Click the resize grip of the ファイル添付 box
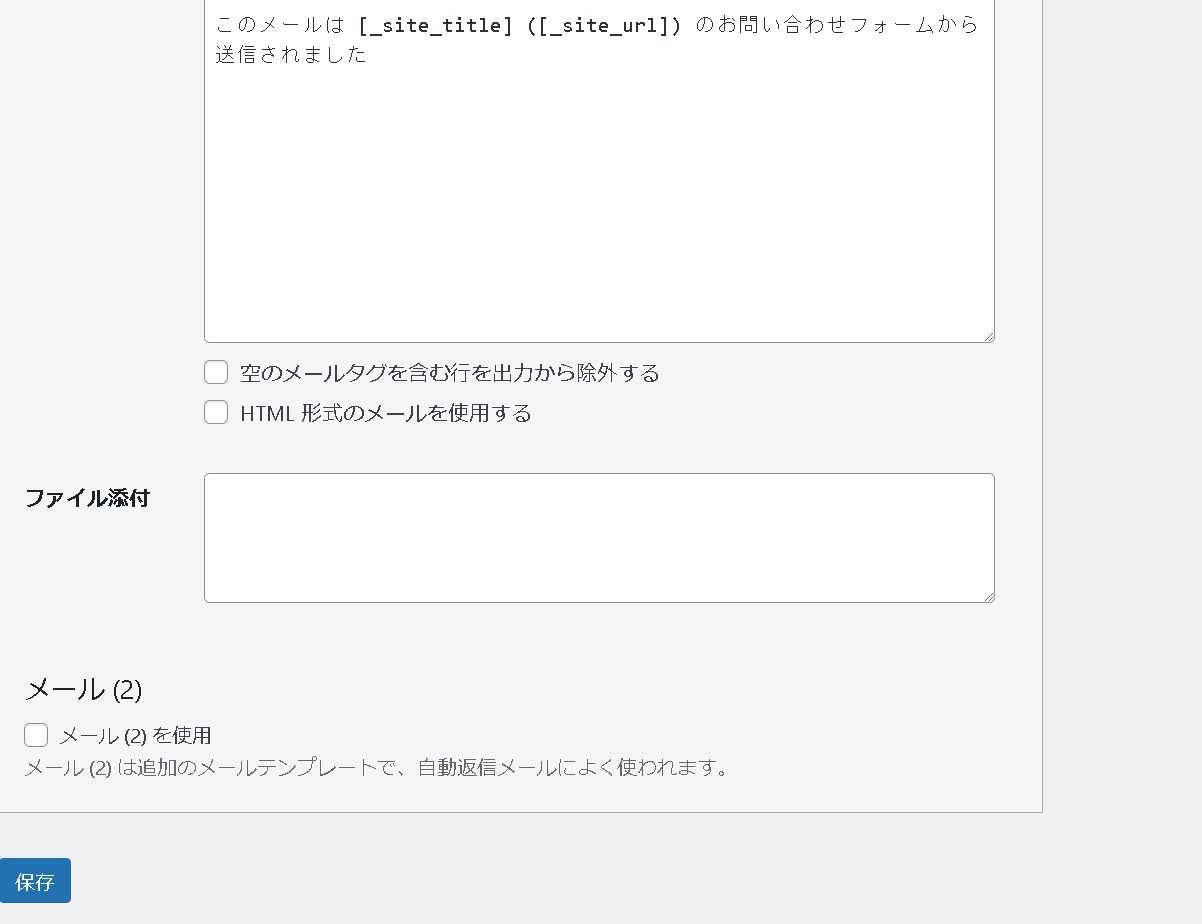 [x=990, y=598]
